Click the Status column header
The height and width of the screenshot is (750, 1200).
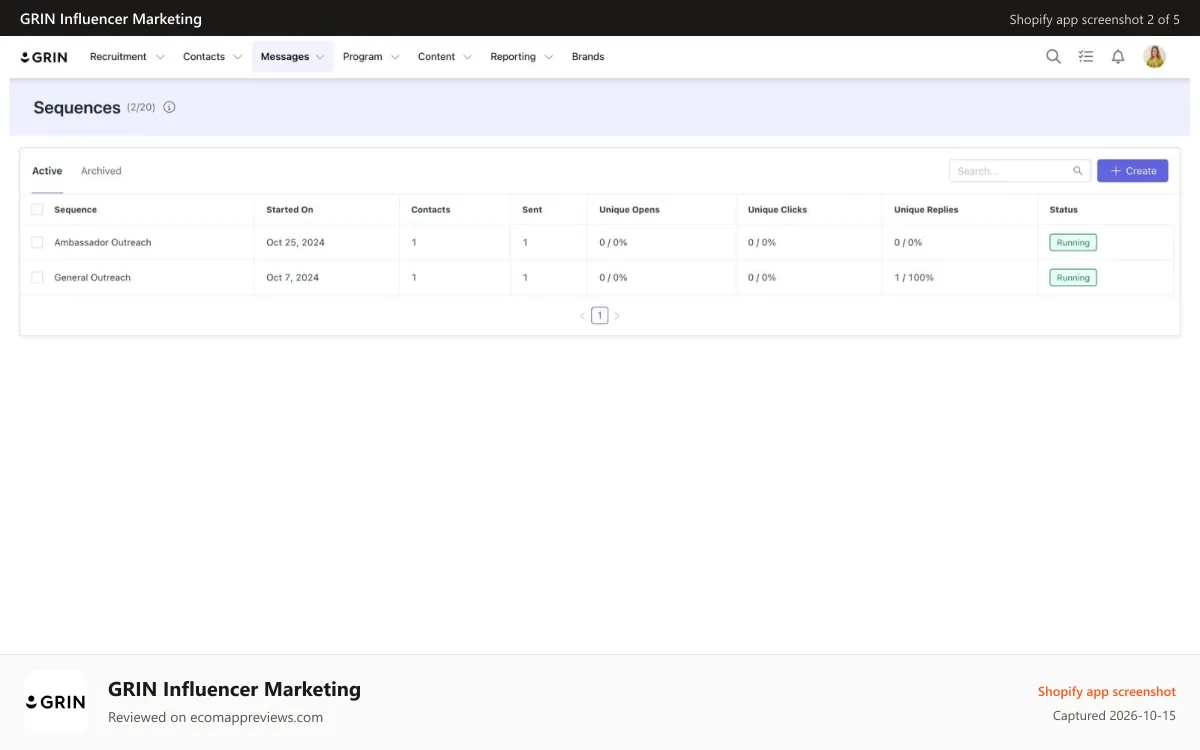click(1064, 210)
